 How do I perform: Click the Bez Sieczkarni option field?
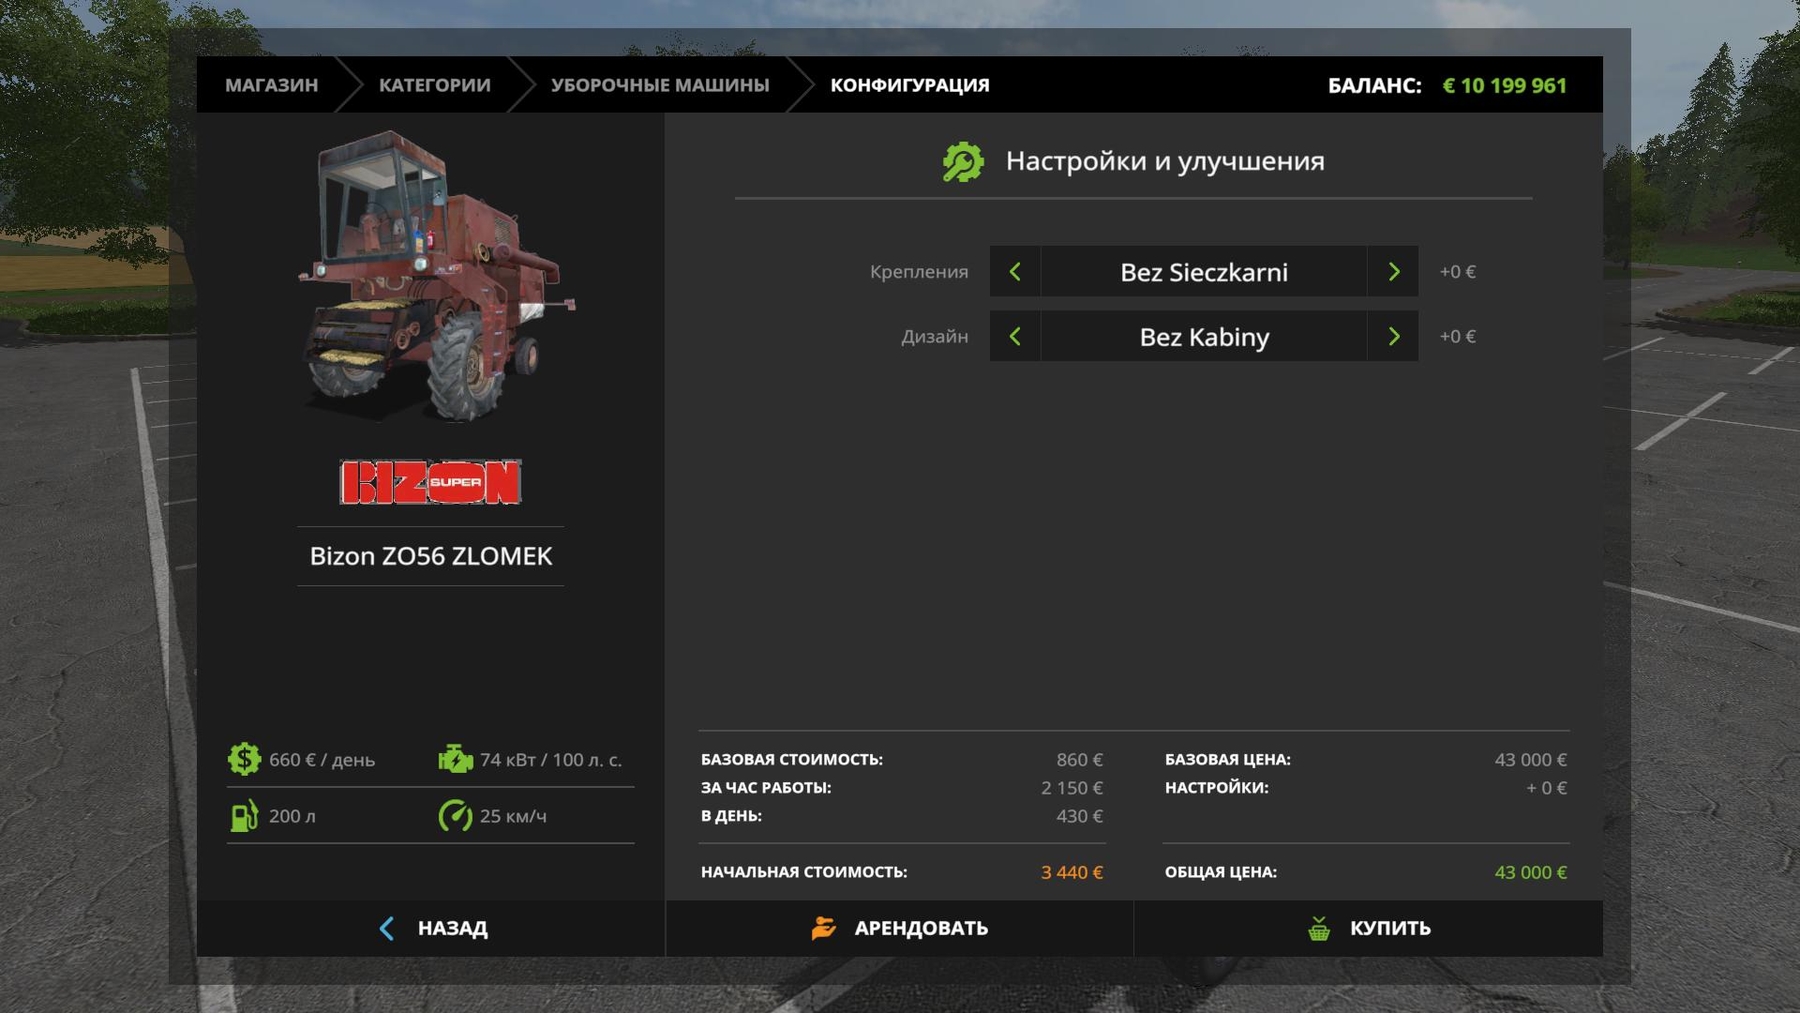1203,272
